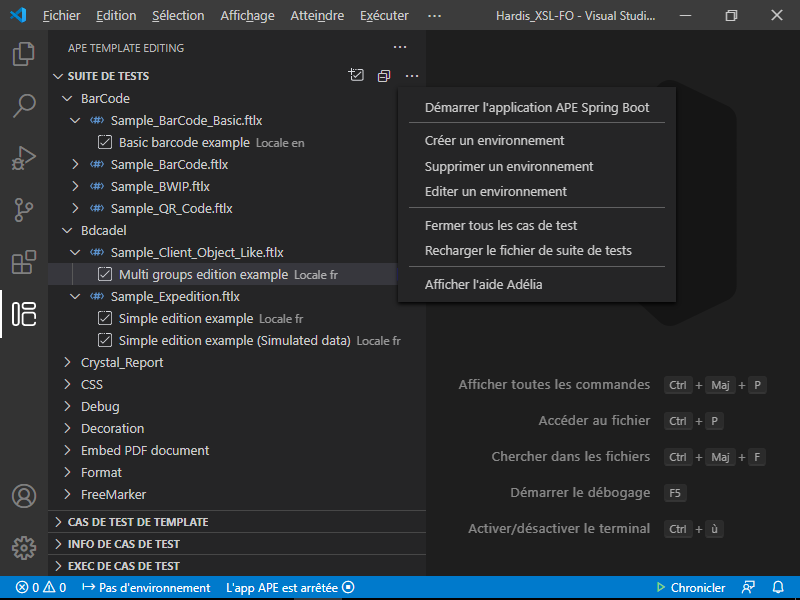The image size is (800, 600).
Task: Open Source Control view
Action: click(x=23, y=210)
